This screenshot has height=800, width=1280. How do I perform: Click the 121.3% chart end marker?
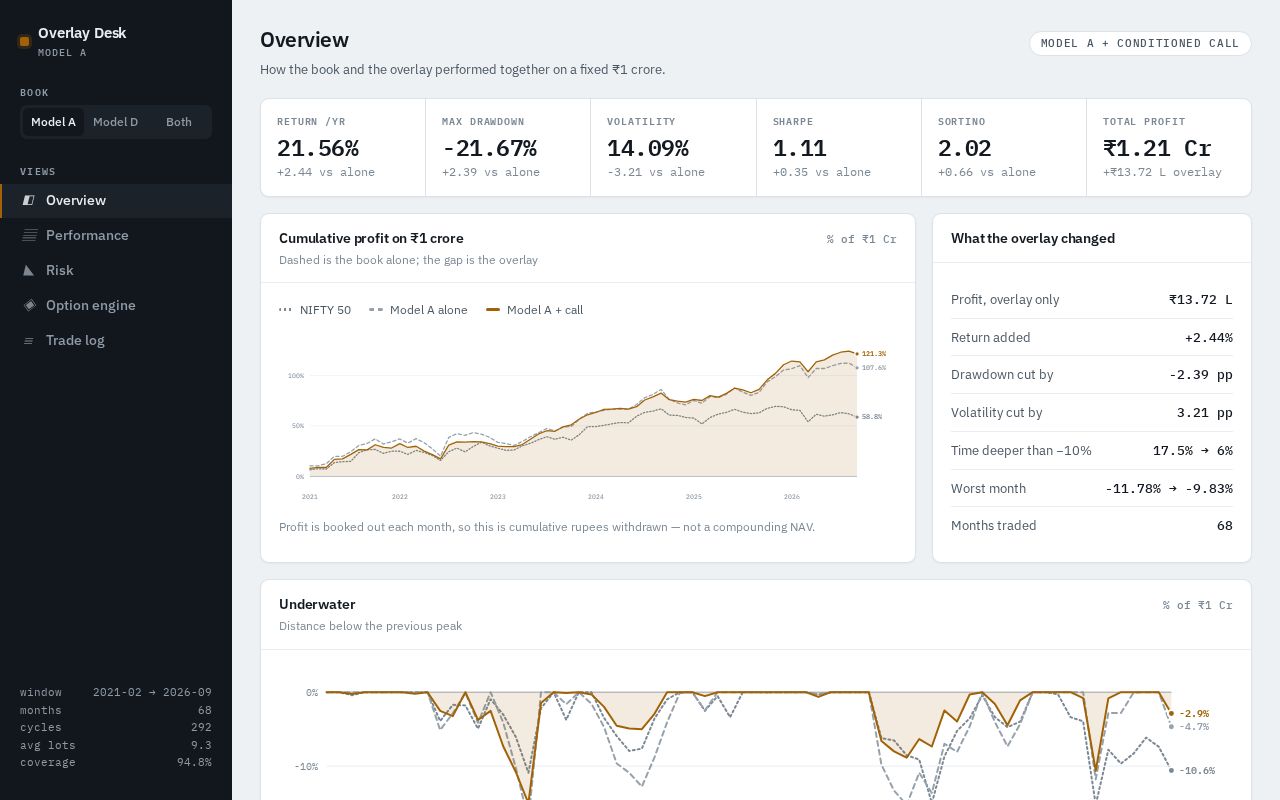871,353
